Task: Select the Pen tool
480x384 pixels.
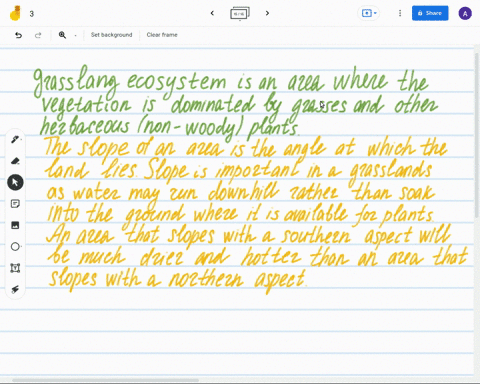Action: tap(15, 139)
